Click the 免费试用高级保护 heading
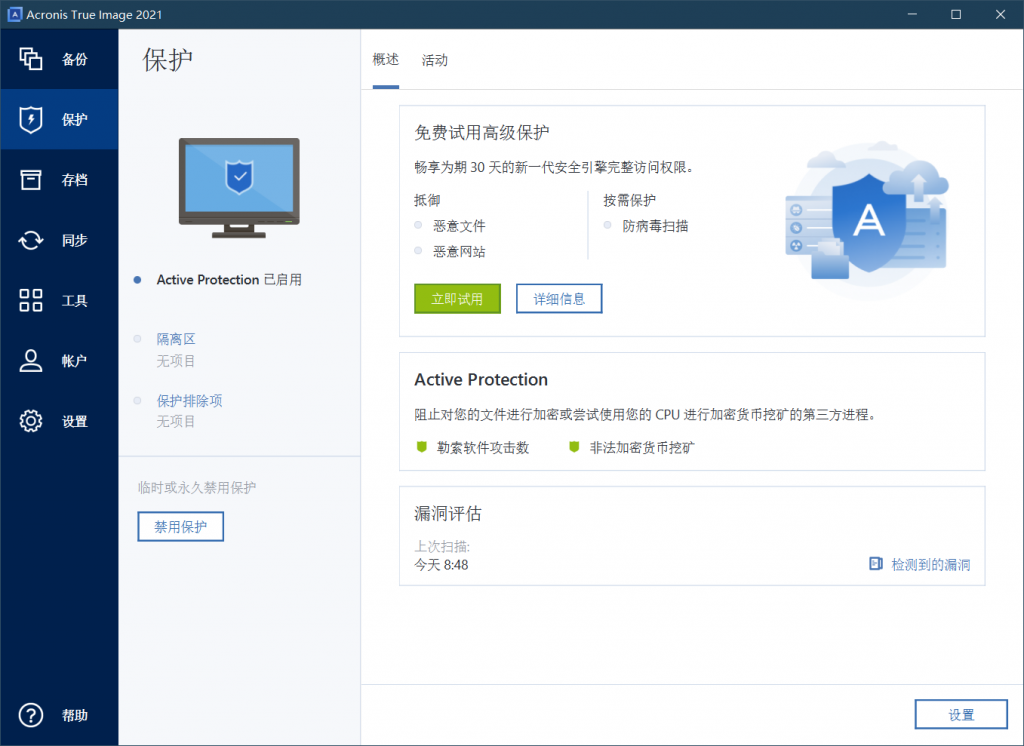Screen dimensions: 1024x746 482,133
